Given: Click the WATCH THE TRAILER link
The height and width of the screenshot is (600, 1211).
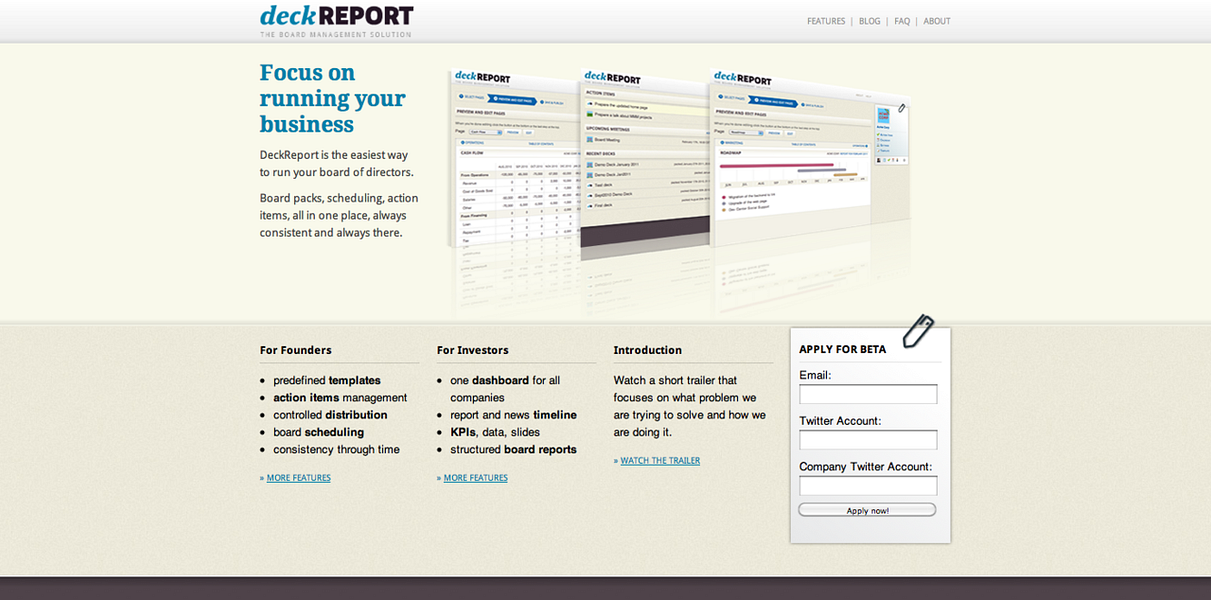Looking at the screenshot, I should tap(660, 461).
